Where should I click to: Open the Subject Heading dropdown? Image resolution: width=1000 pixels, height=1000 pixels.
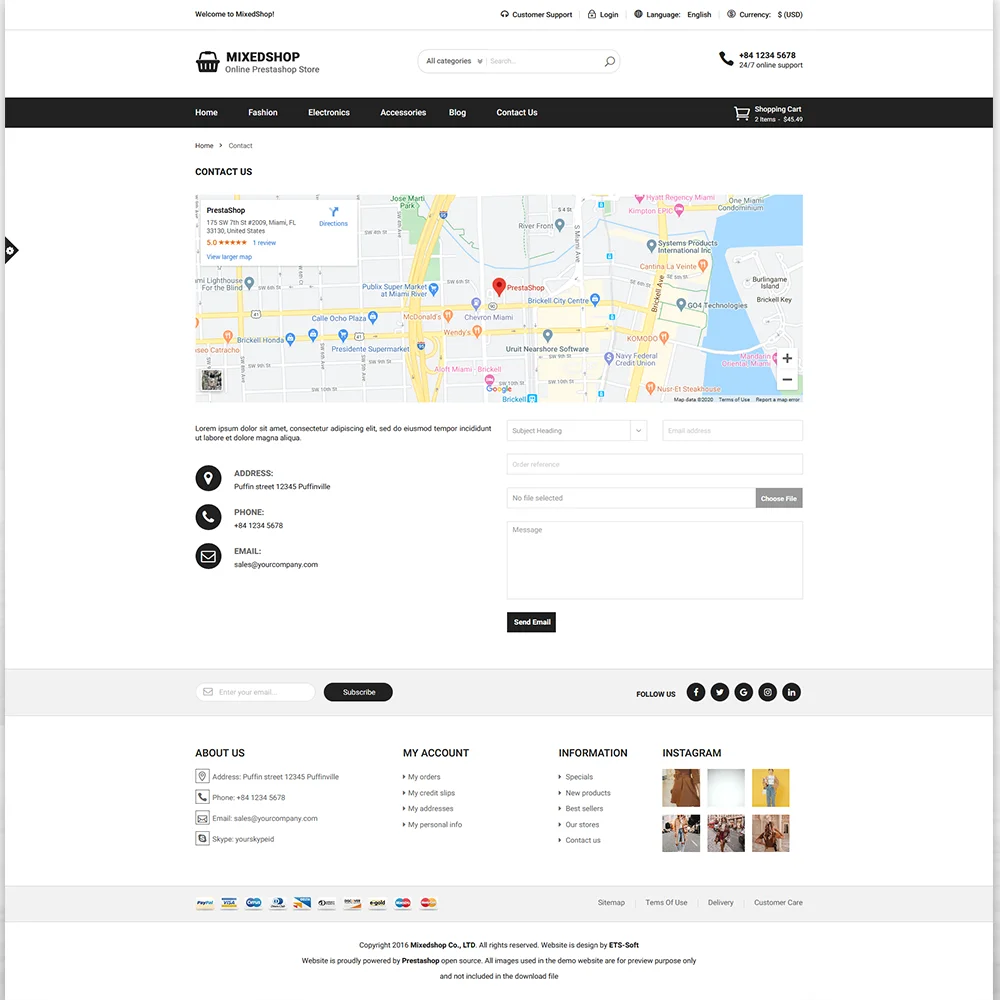point(578,431)
